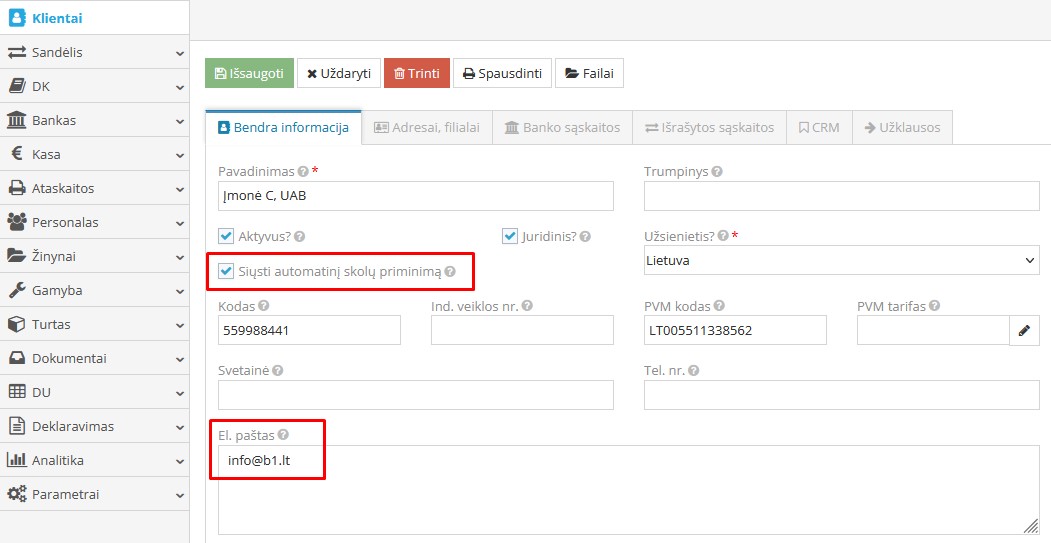
Task: Uncheck the Aktyvus checkbox
Action: (x=226, y=237)
